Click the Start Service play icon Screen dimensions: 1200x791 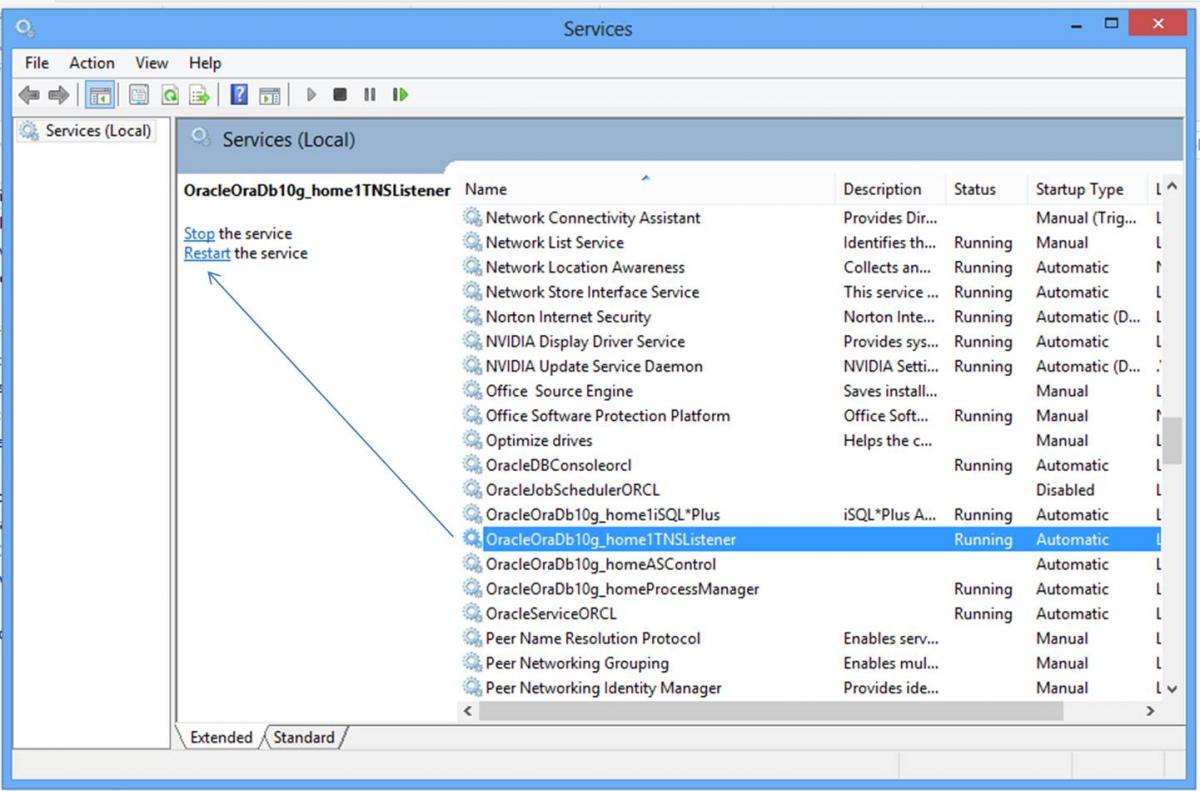(311, 95)
